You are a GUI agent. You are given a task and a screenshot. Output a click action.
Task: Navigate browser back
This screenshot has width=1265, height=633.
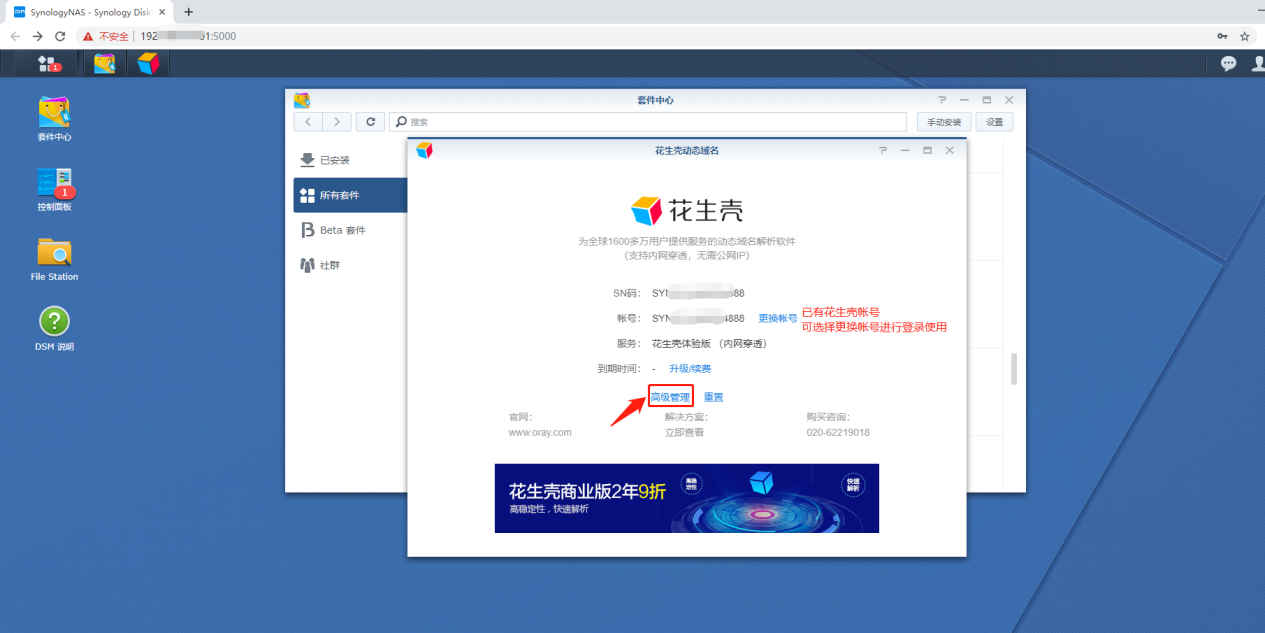tap(15, 35)
